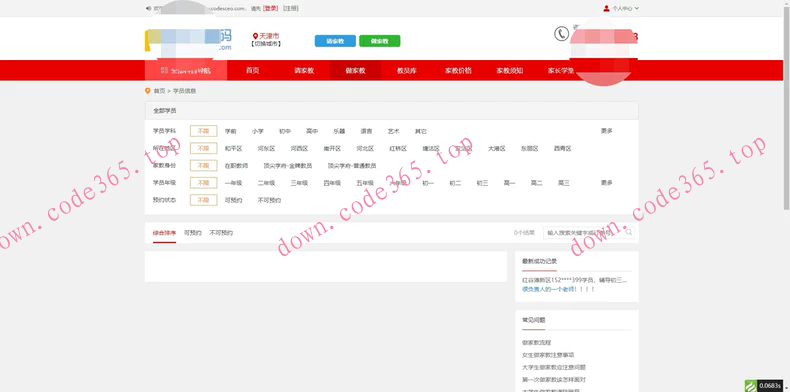Viewport: 790px width, 392px height.
Task: Select 不限 for 家教身份
Action: pos(204,166)
